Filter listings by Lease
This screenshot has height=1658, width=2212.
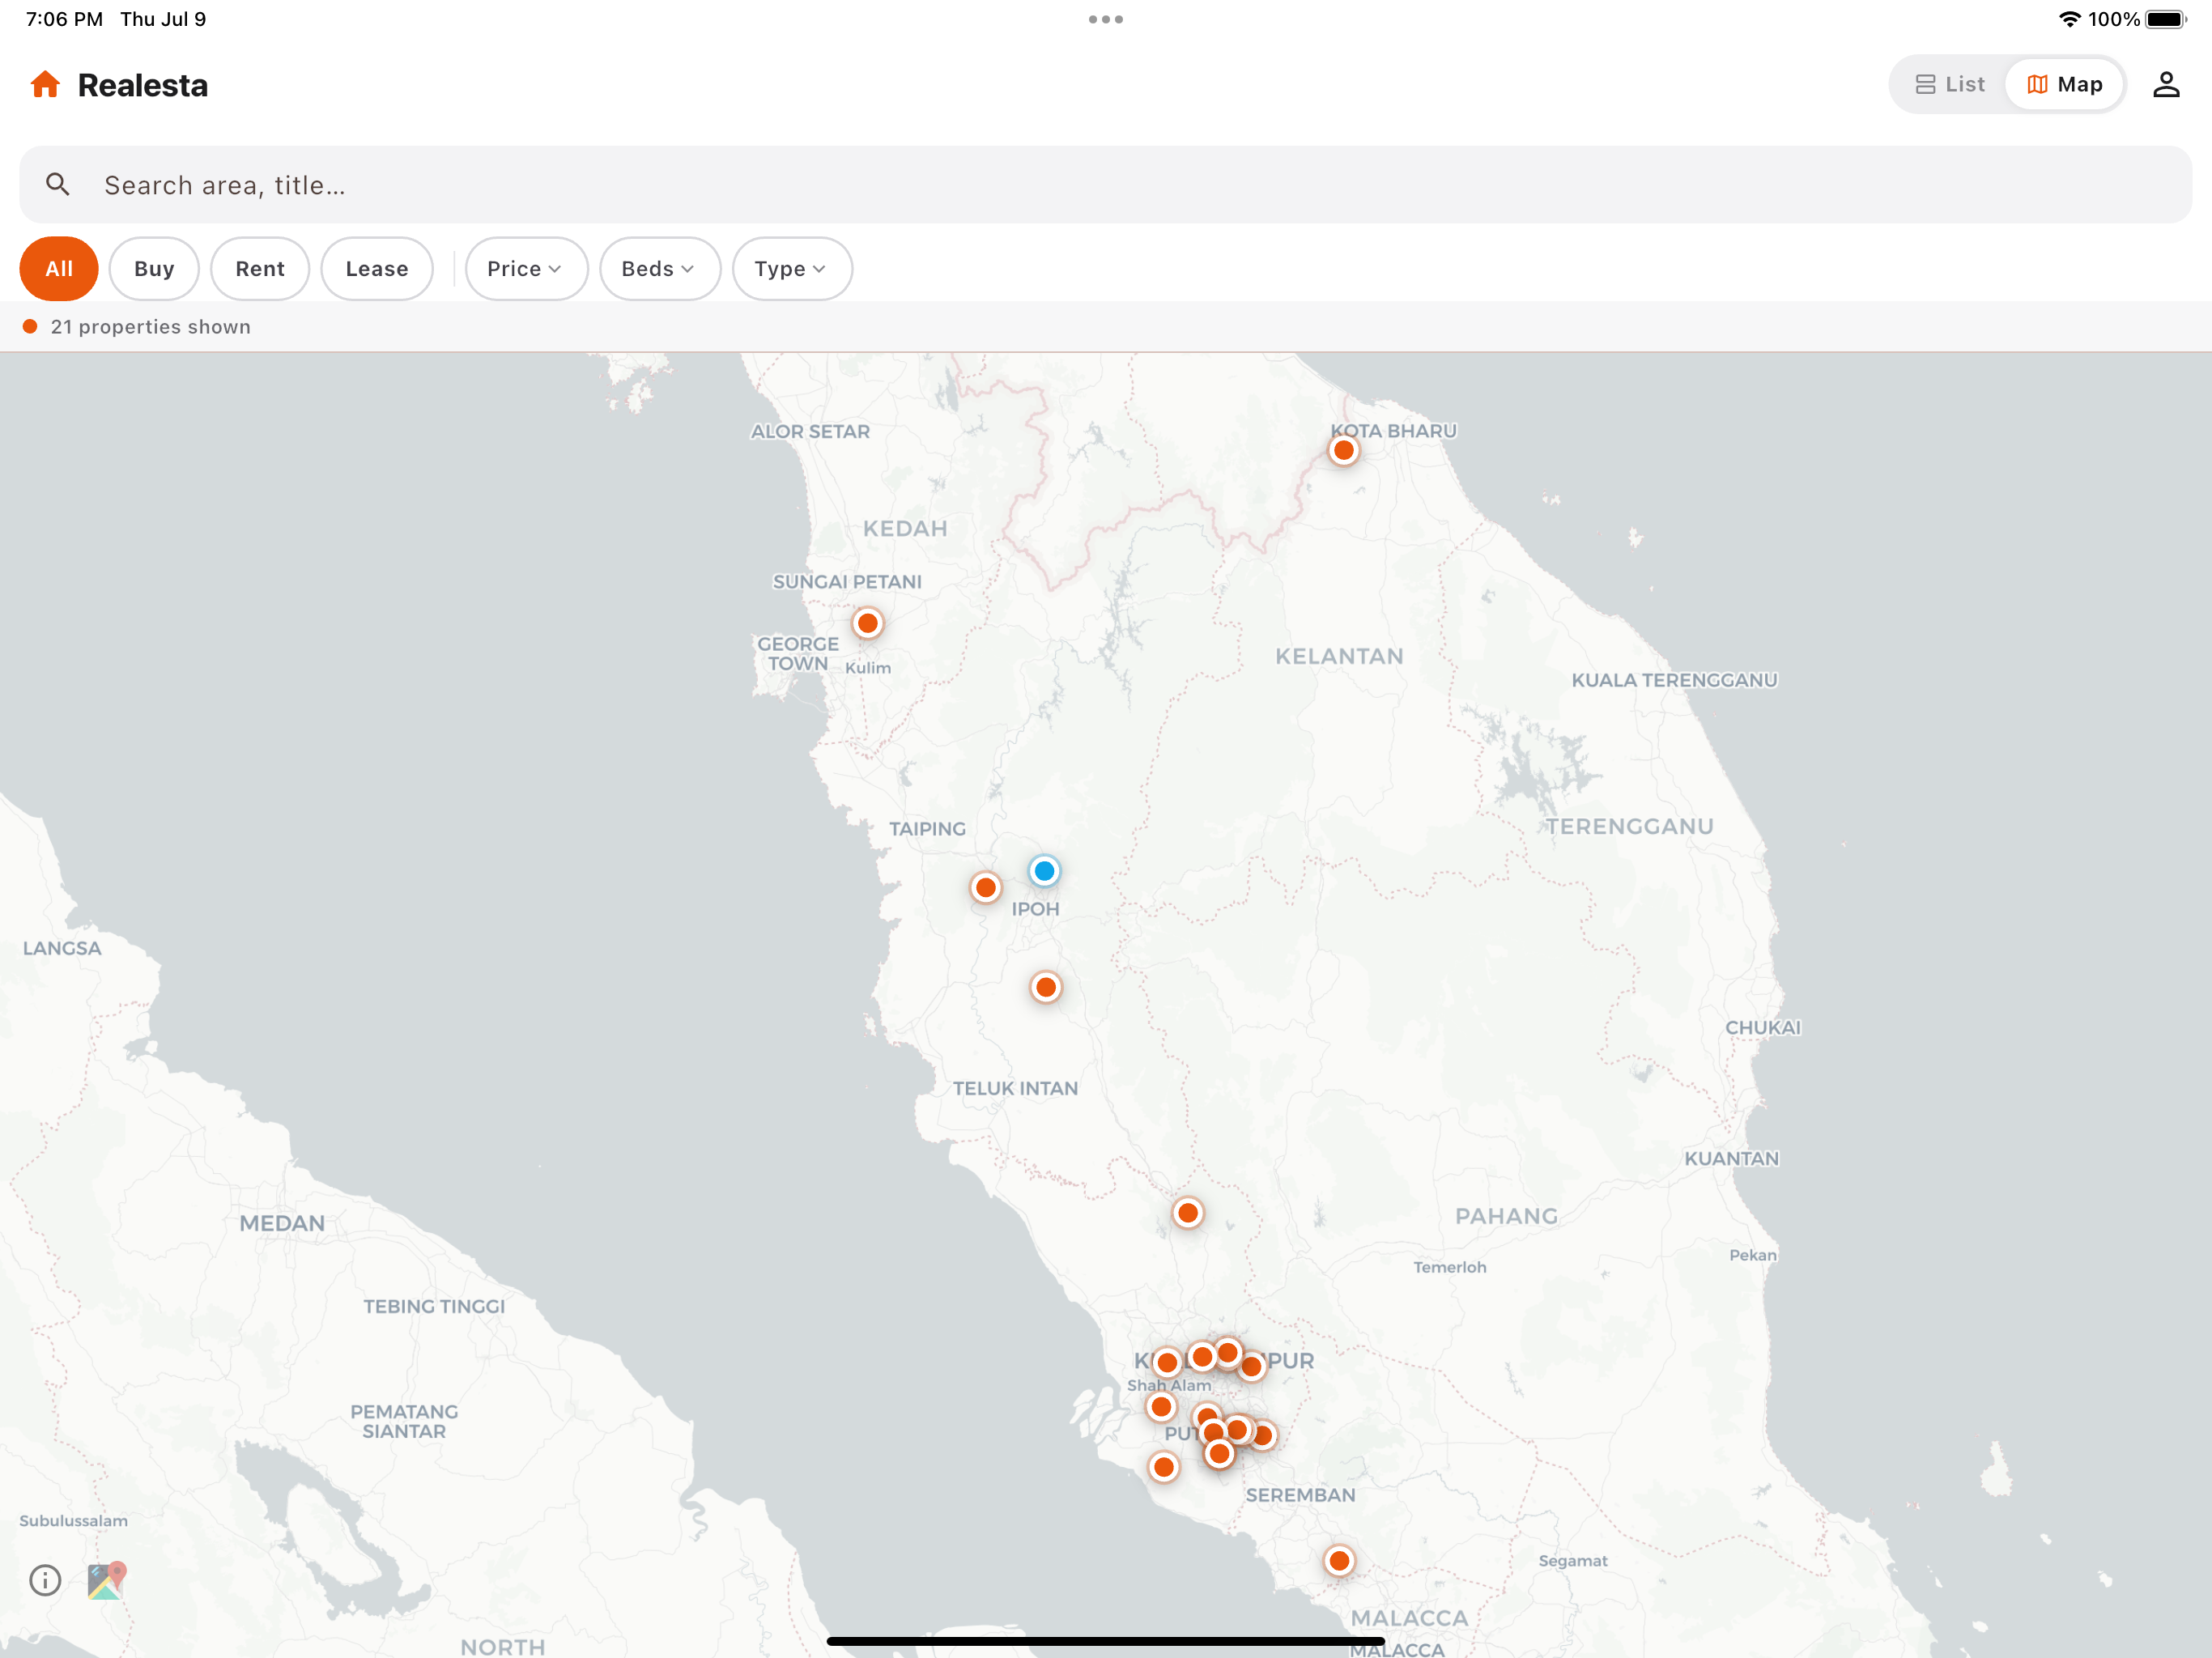tap(377, 269)
